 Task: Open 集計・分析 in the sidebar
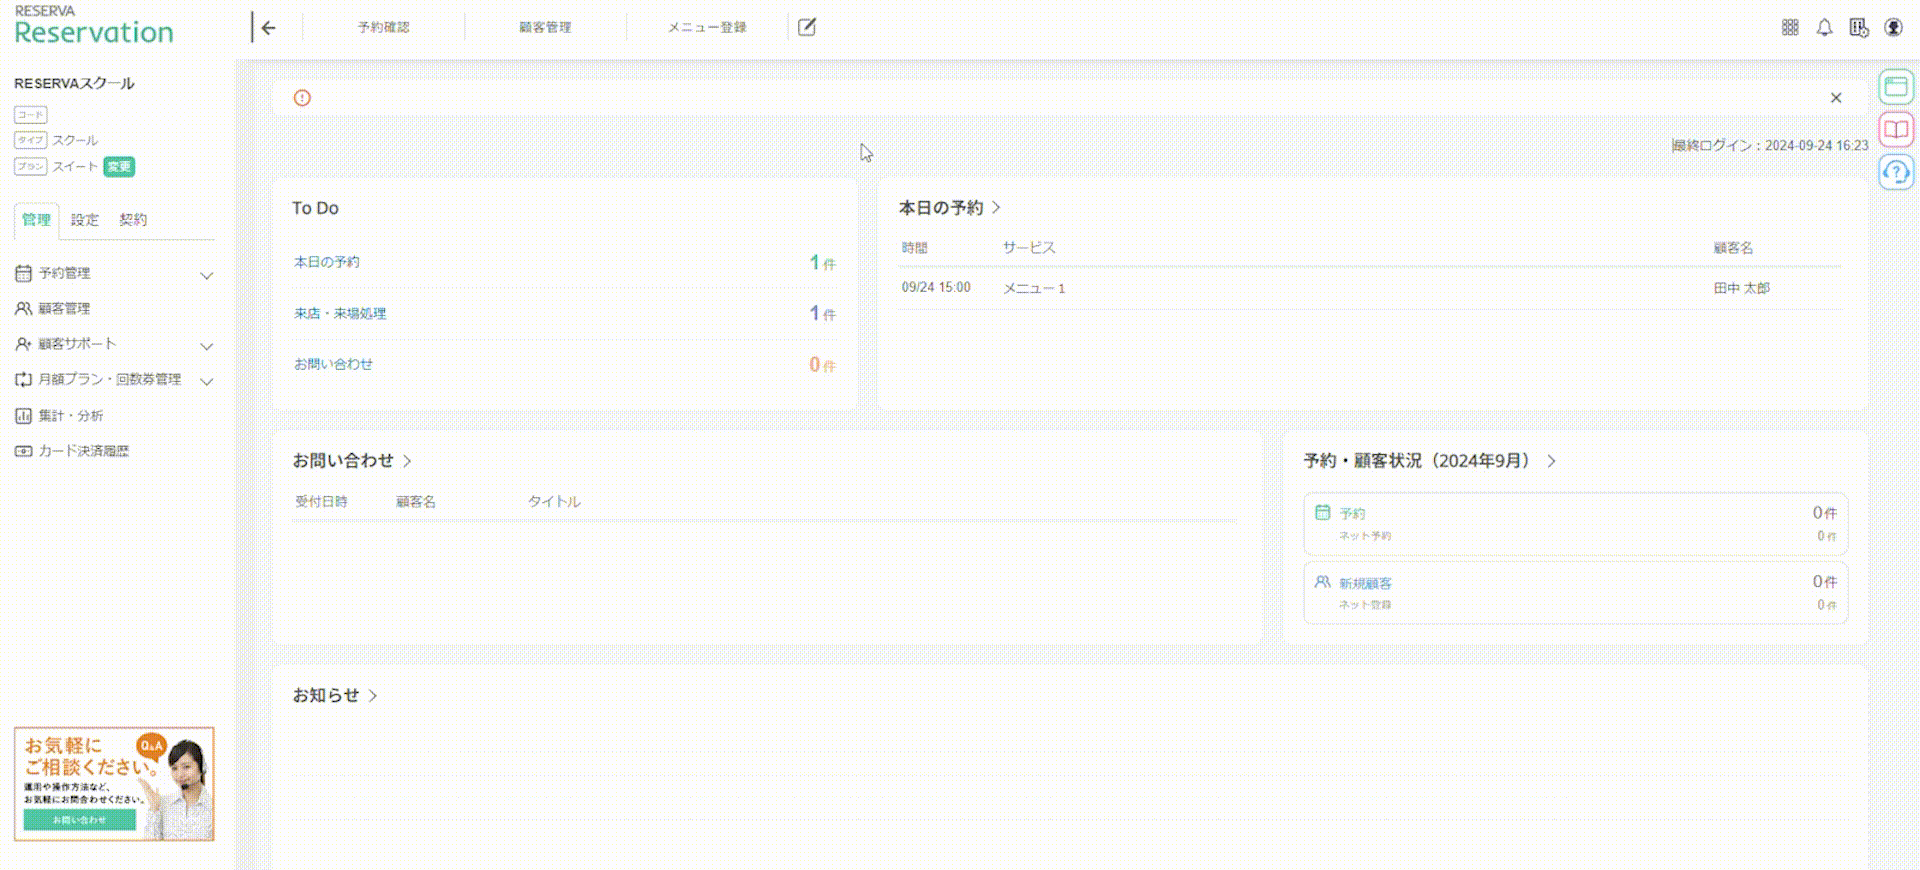(70, 416)
